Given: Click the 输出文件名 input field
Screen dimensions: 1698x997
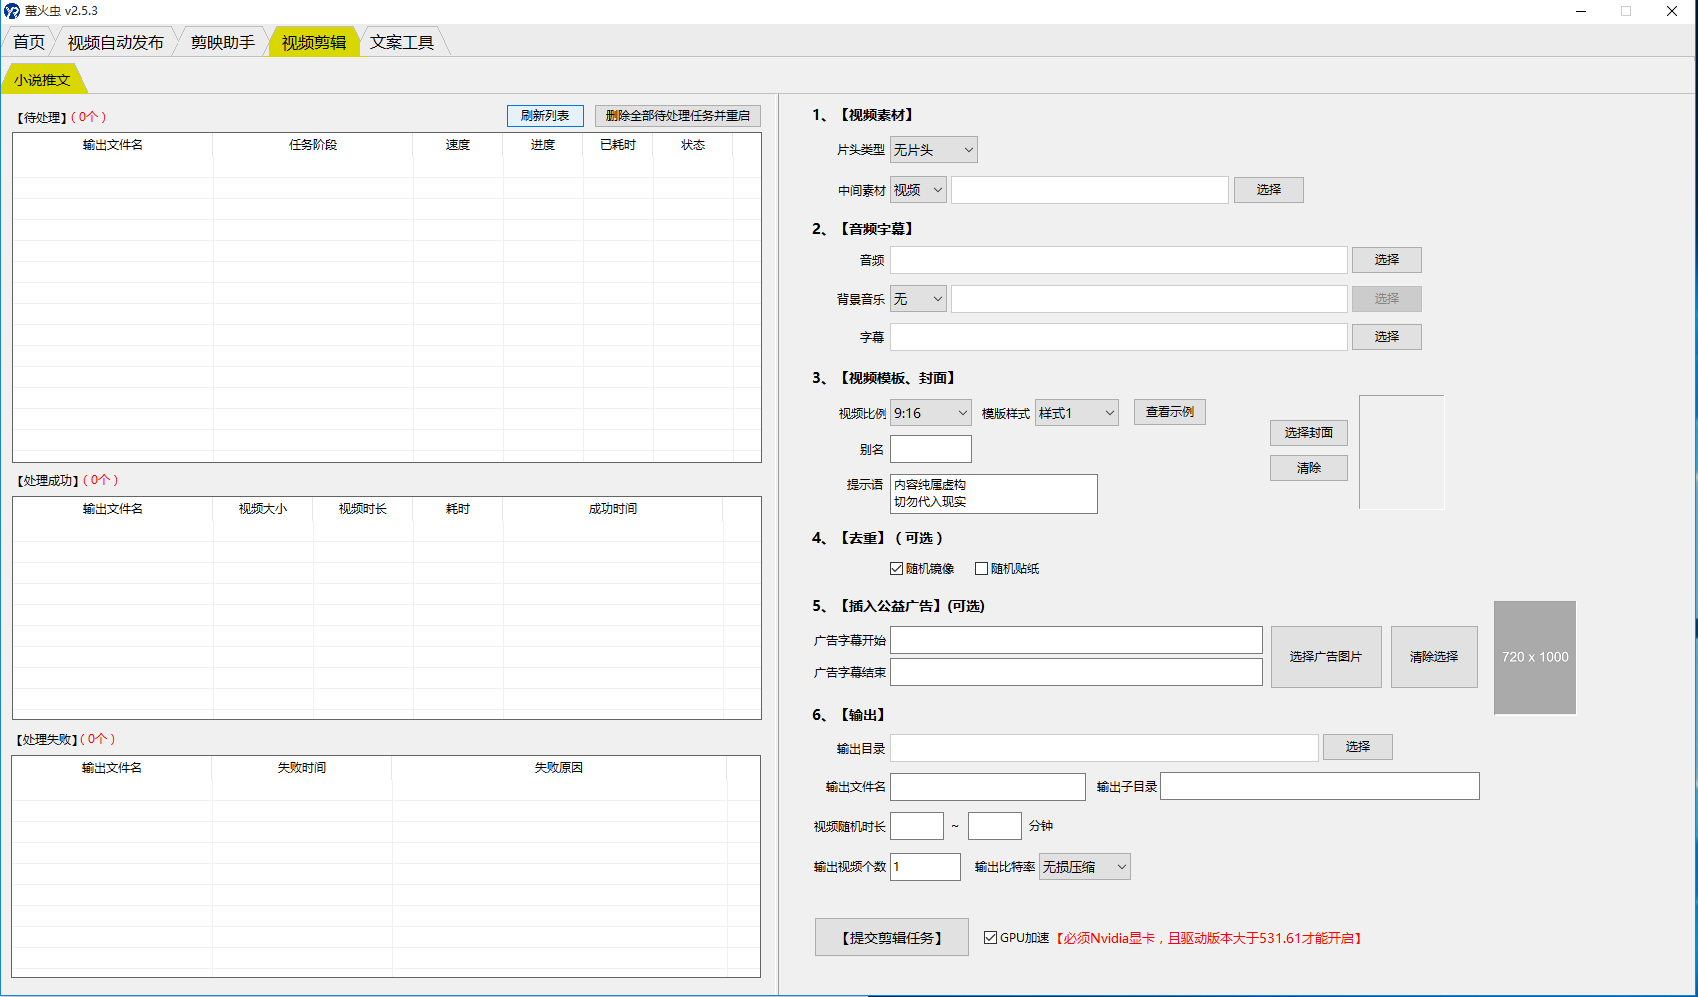Looking at the screenshot, I should click(x=987, y=787).
